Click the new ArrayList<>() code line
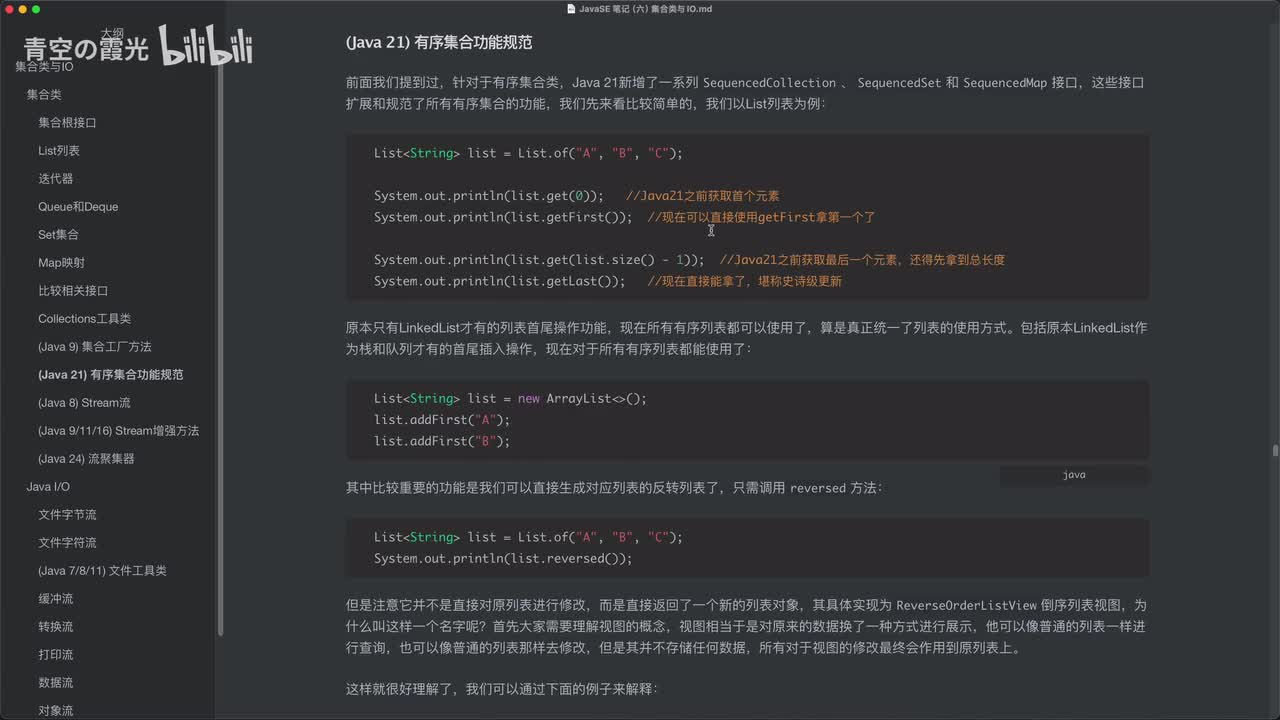1280x720 pixels. pos(510,398)
